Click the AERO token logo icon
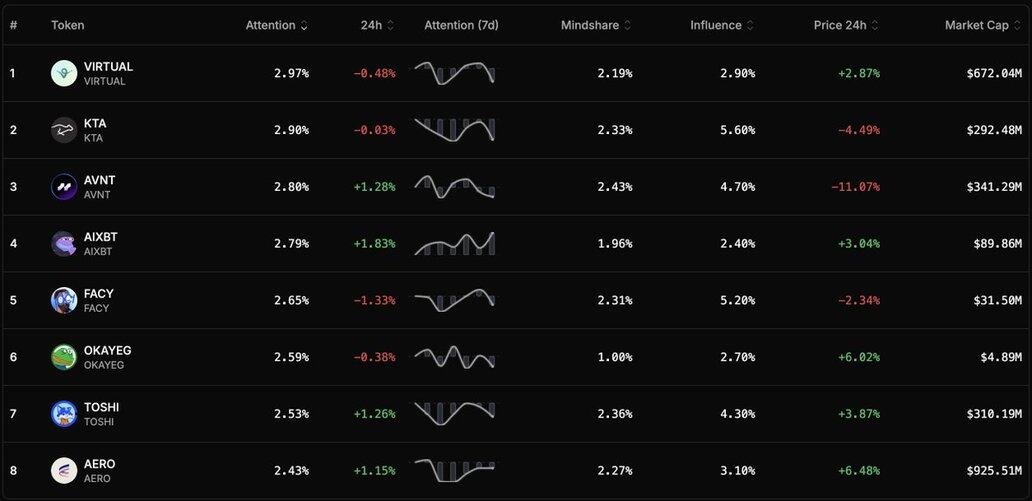 click(64, 470)
